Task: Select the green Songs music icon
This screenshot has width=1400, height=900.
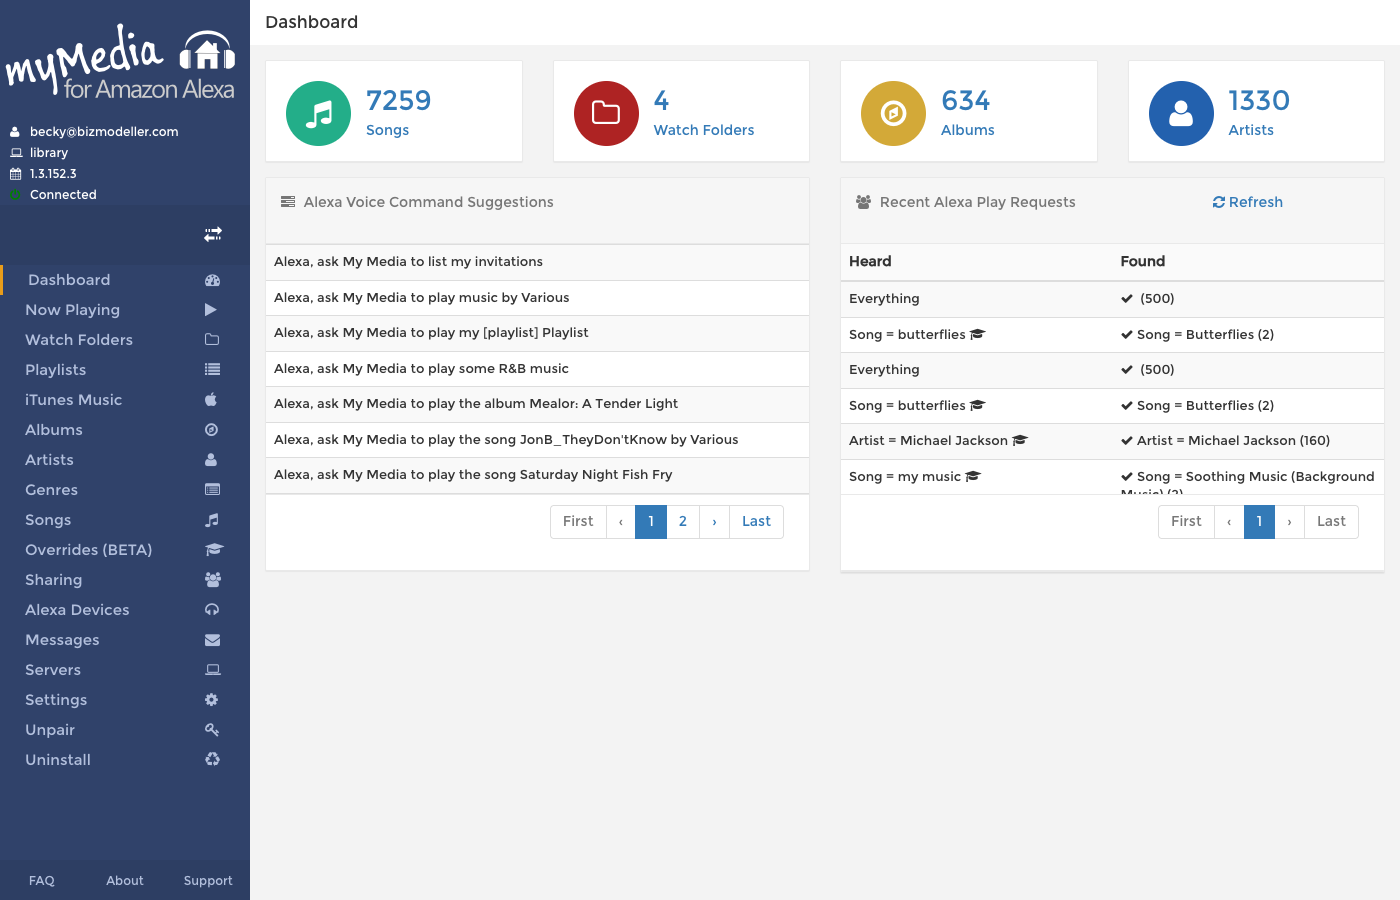Action: click(x=318, y=113)
